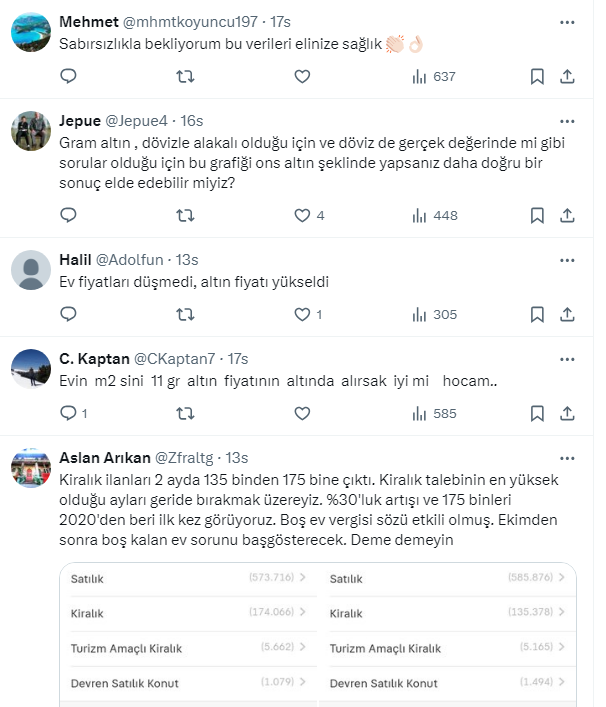Bookmark Jepue's tweet

pos(536,215)
